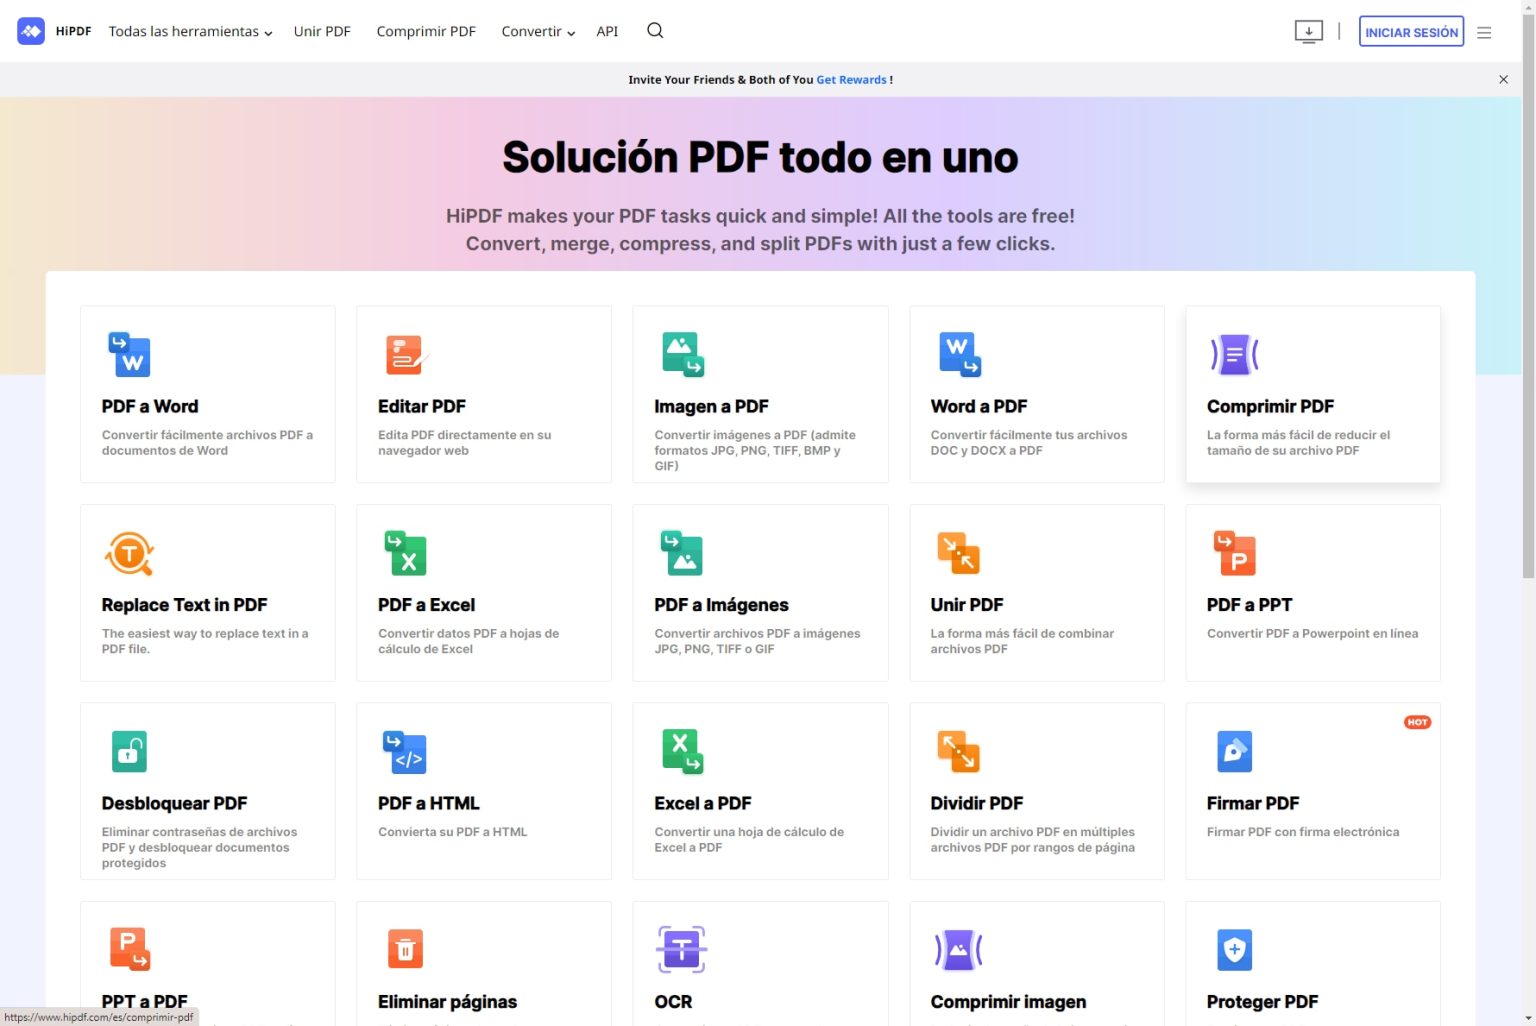Viewport: 1536px width, 1026px height.
Task: Open the Desbloquear PDF tool
Action: coord(207,790)
